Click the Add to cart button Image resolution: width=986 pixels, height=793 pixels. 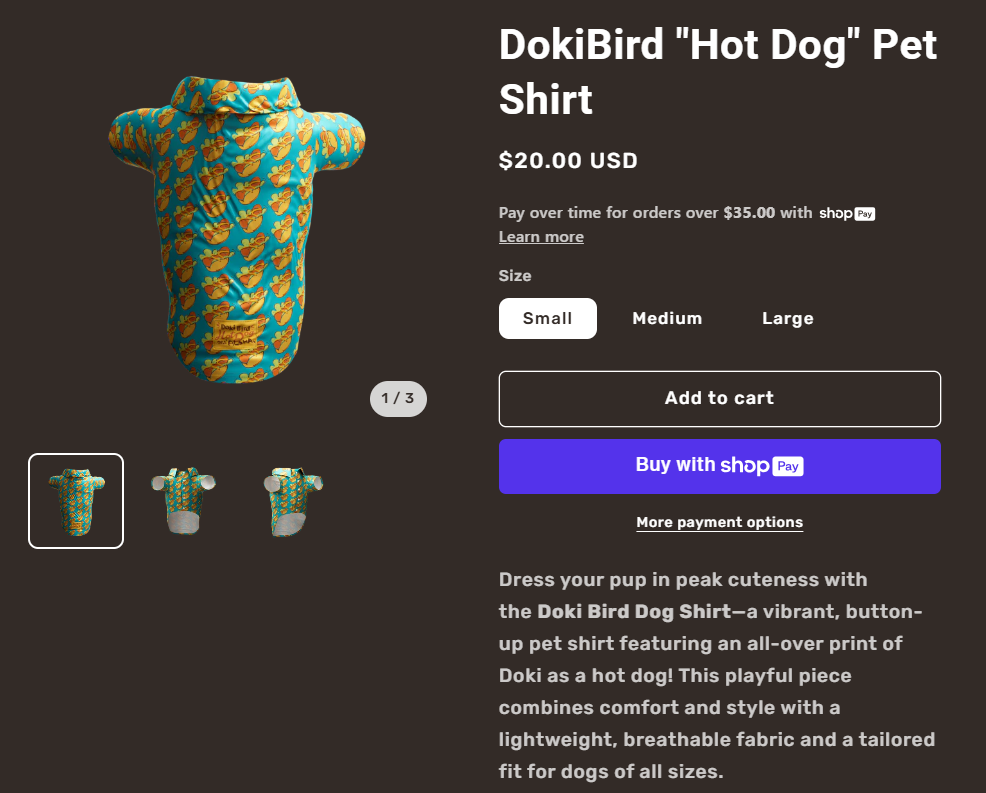(x=720, y=399)
